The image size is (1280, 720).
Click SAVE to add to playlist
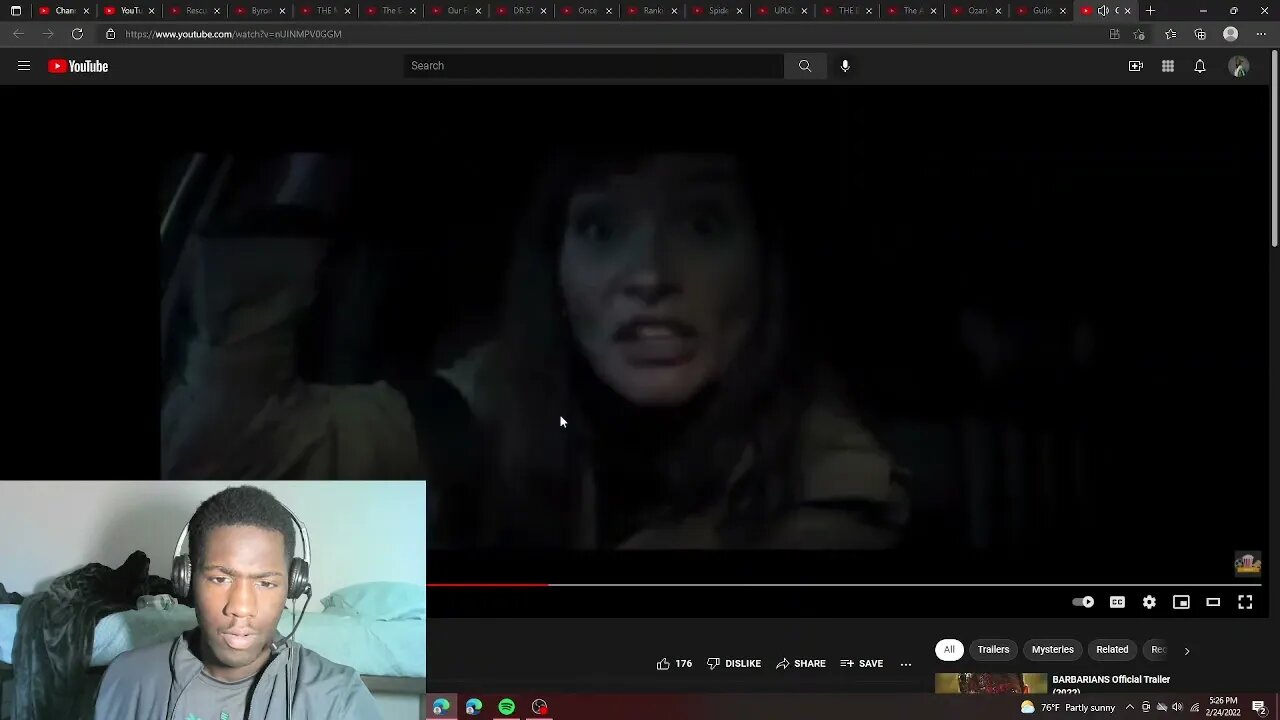(862, 664)
